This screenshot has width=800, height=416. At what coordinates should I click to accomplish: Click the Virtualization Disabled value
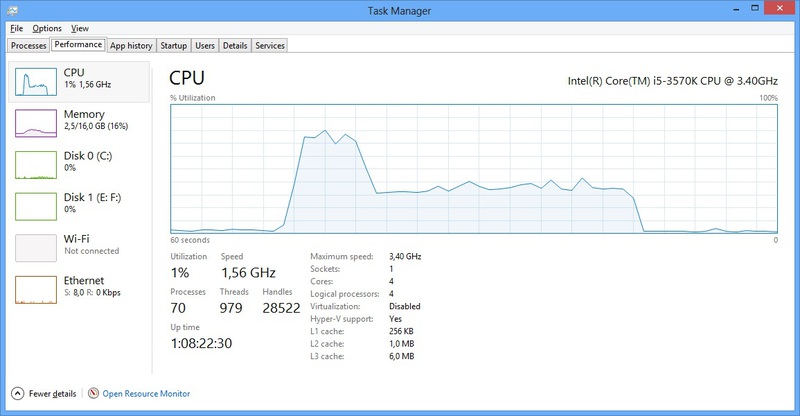pos(405,306)
